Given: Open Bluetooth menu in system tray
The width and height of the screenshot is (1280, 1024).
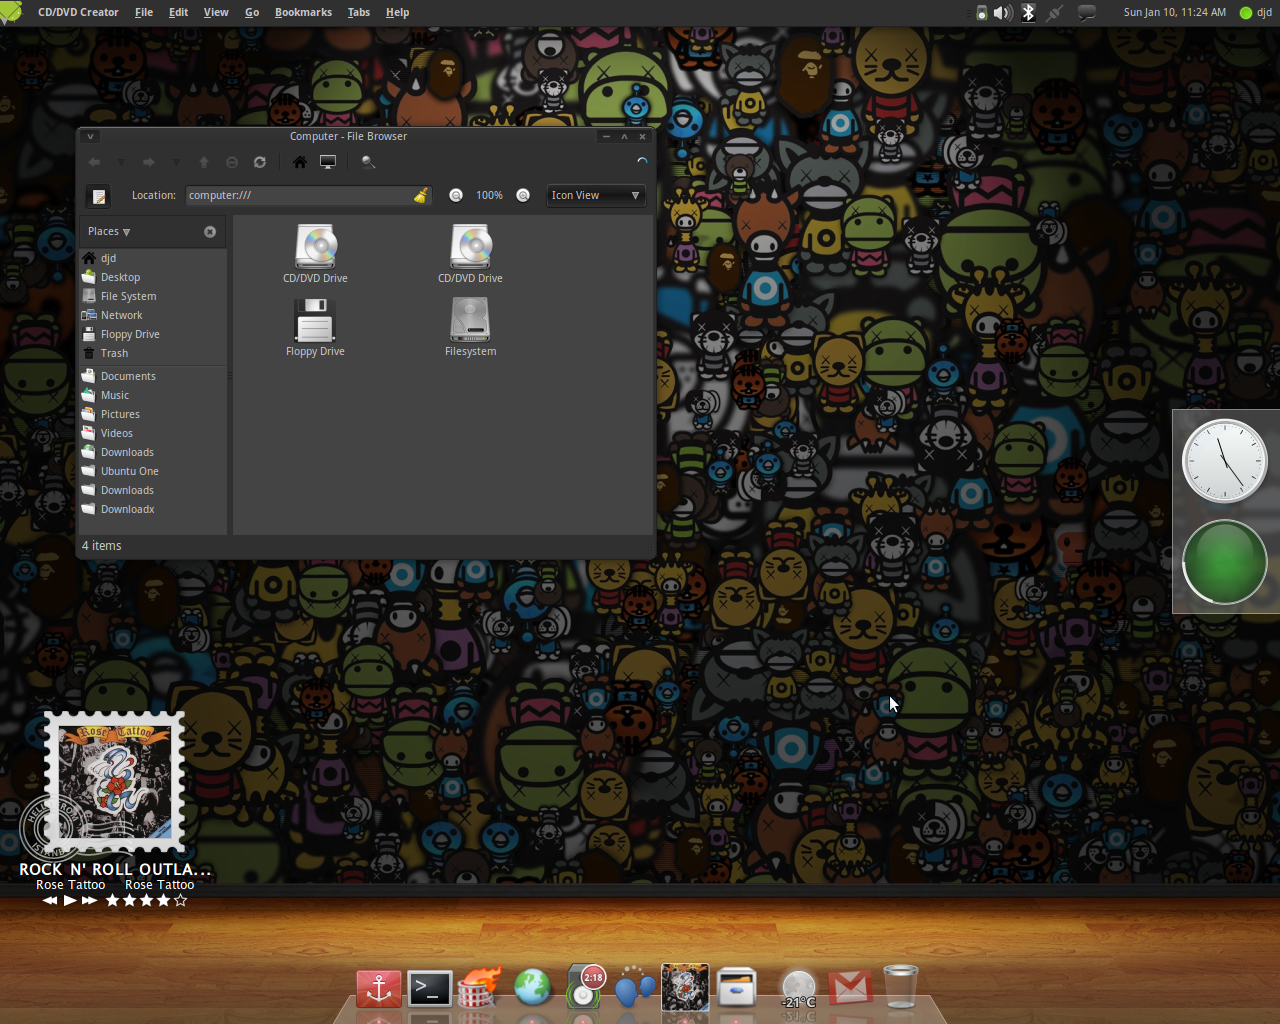Looking at the screenshot, I should [1028, 13].
